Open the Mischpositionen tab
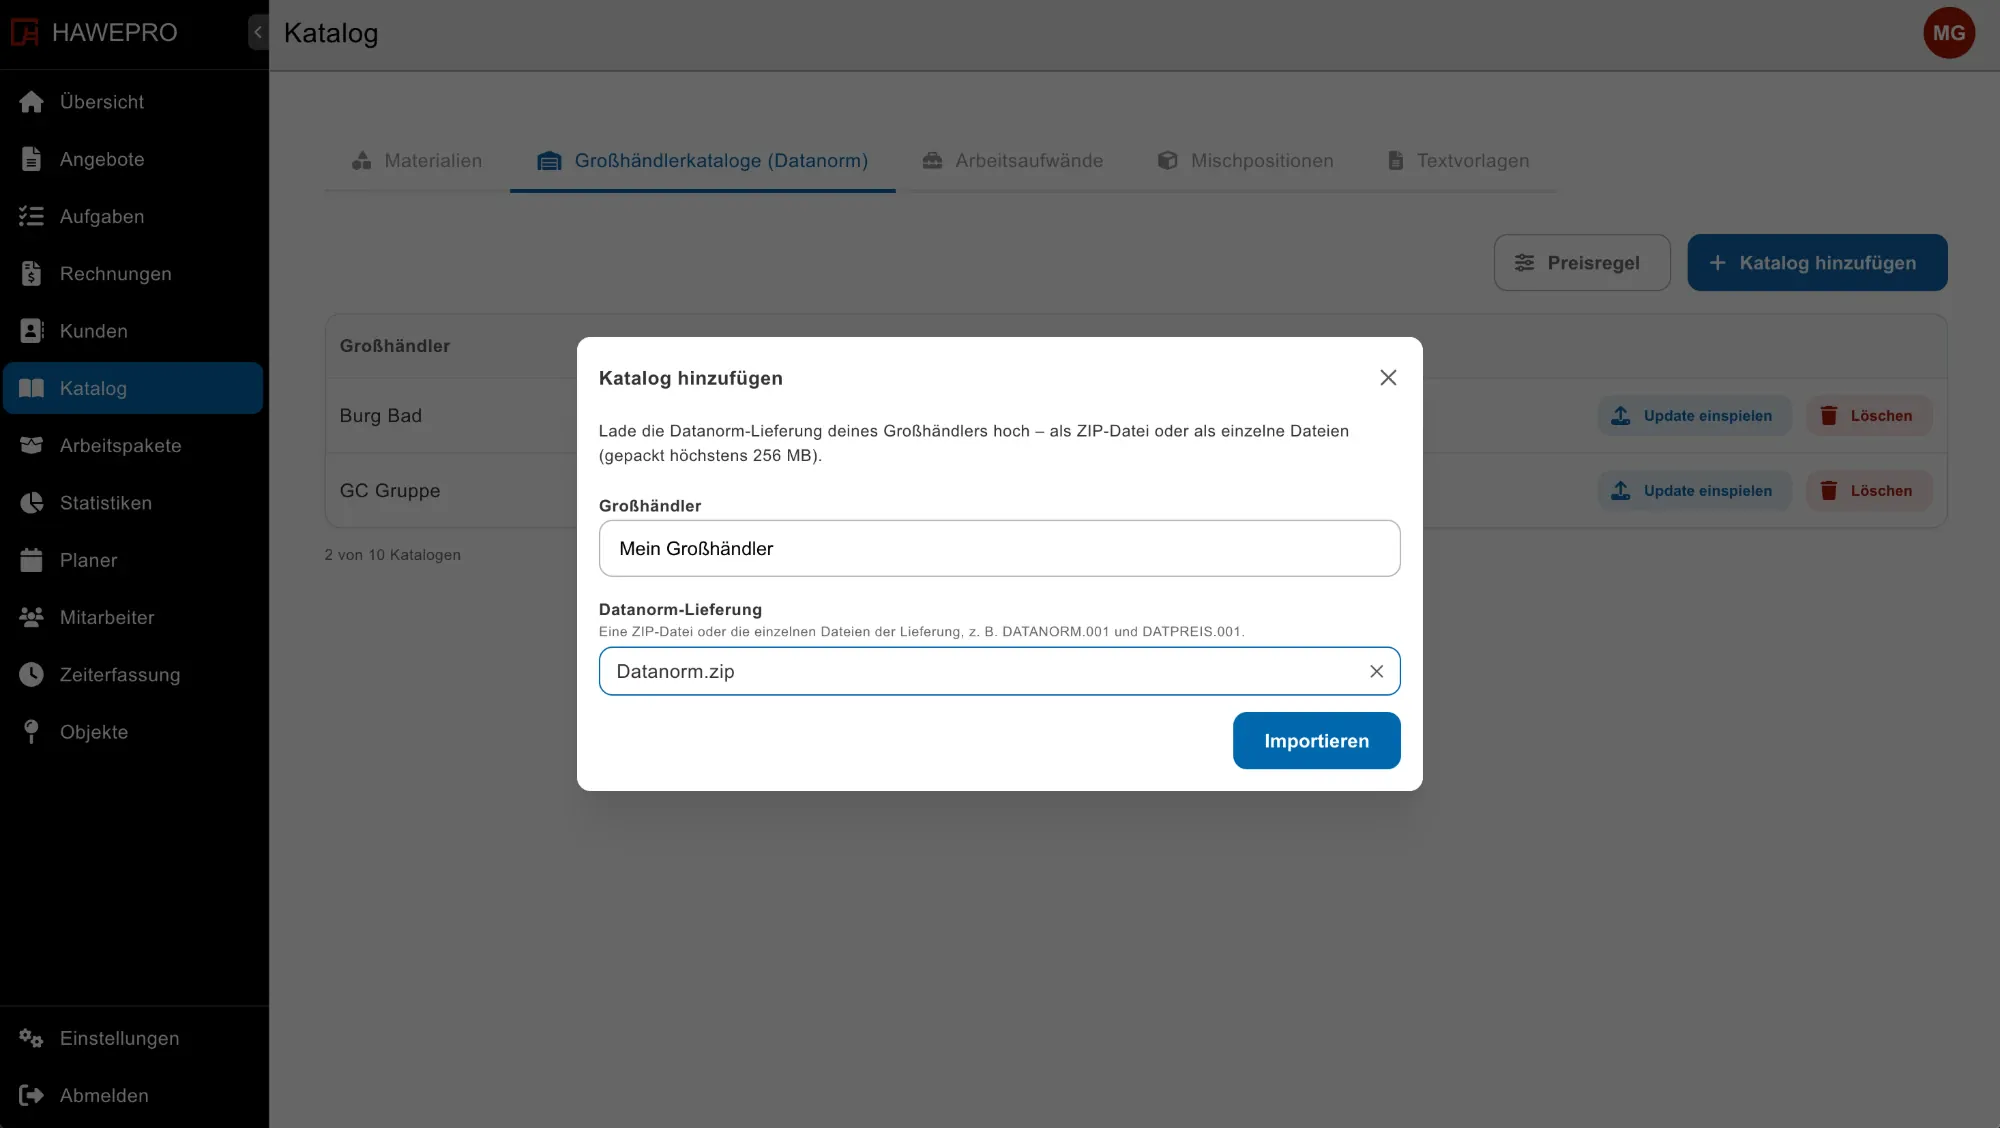The image size is (2000, 1128). tap(1246, 160)
